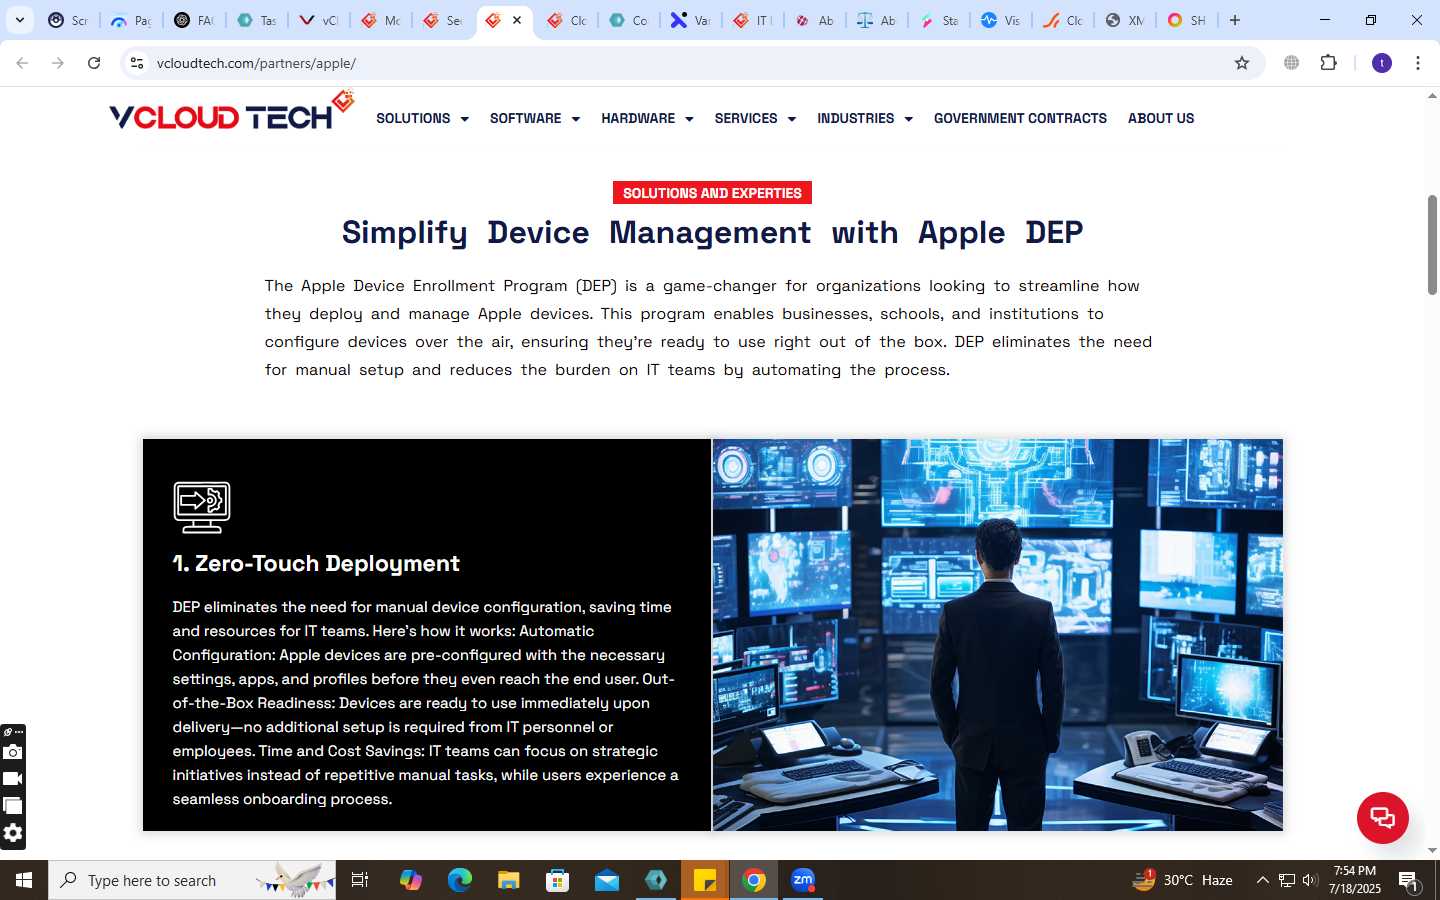Expand the HARDWARE dropdown menu
Screen dimensions: 1440x900
point(647,118)
